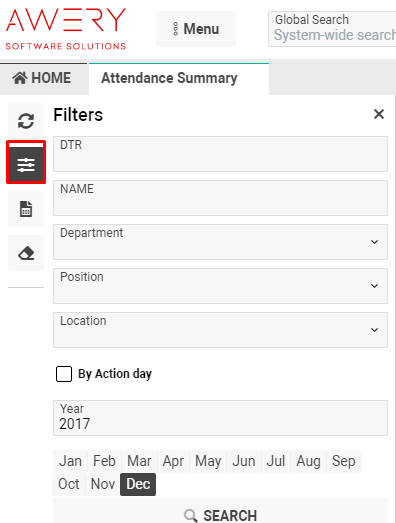Close the Filters panel
This screenshot has height=523, width=396.
(379, 114)
